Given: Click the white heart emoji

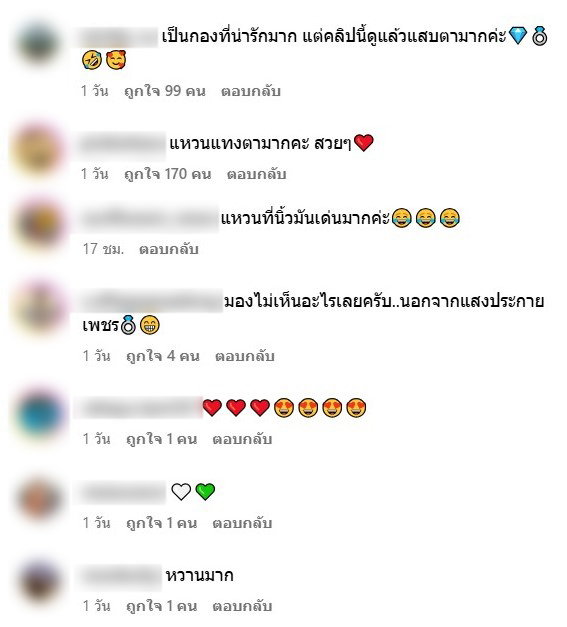Looking at the screenshot, I should [181, 491].
